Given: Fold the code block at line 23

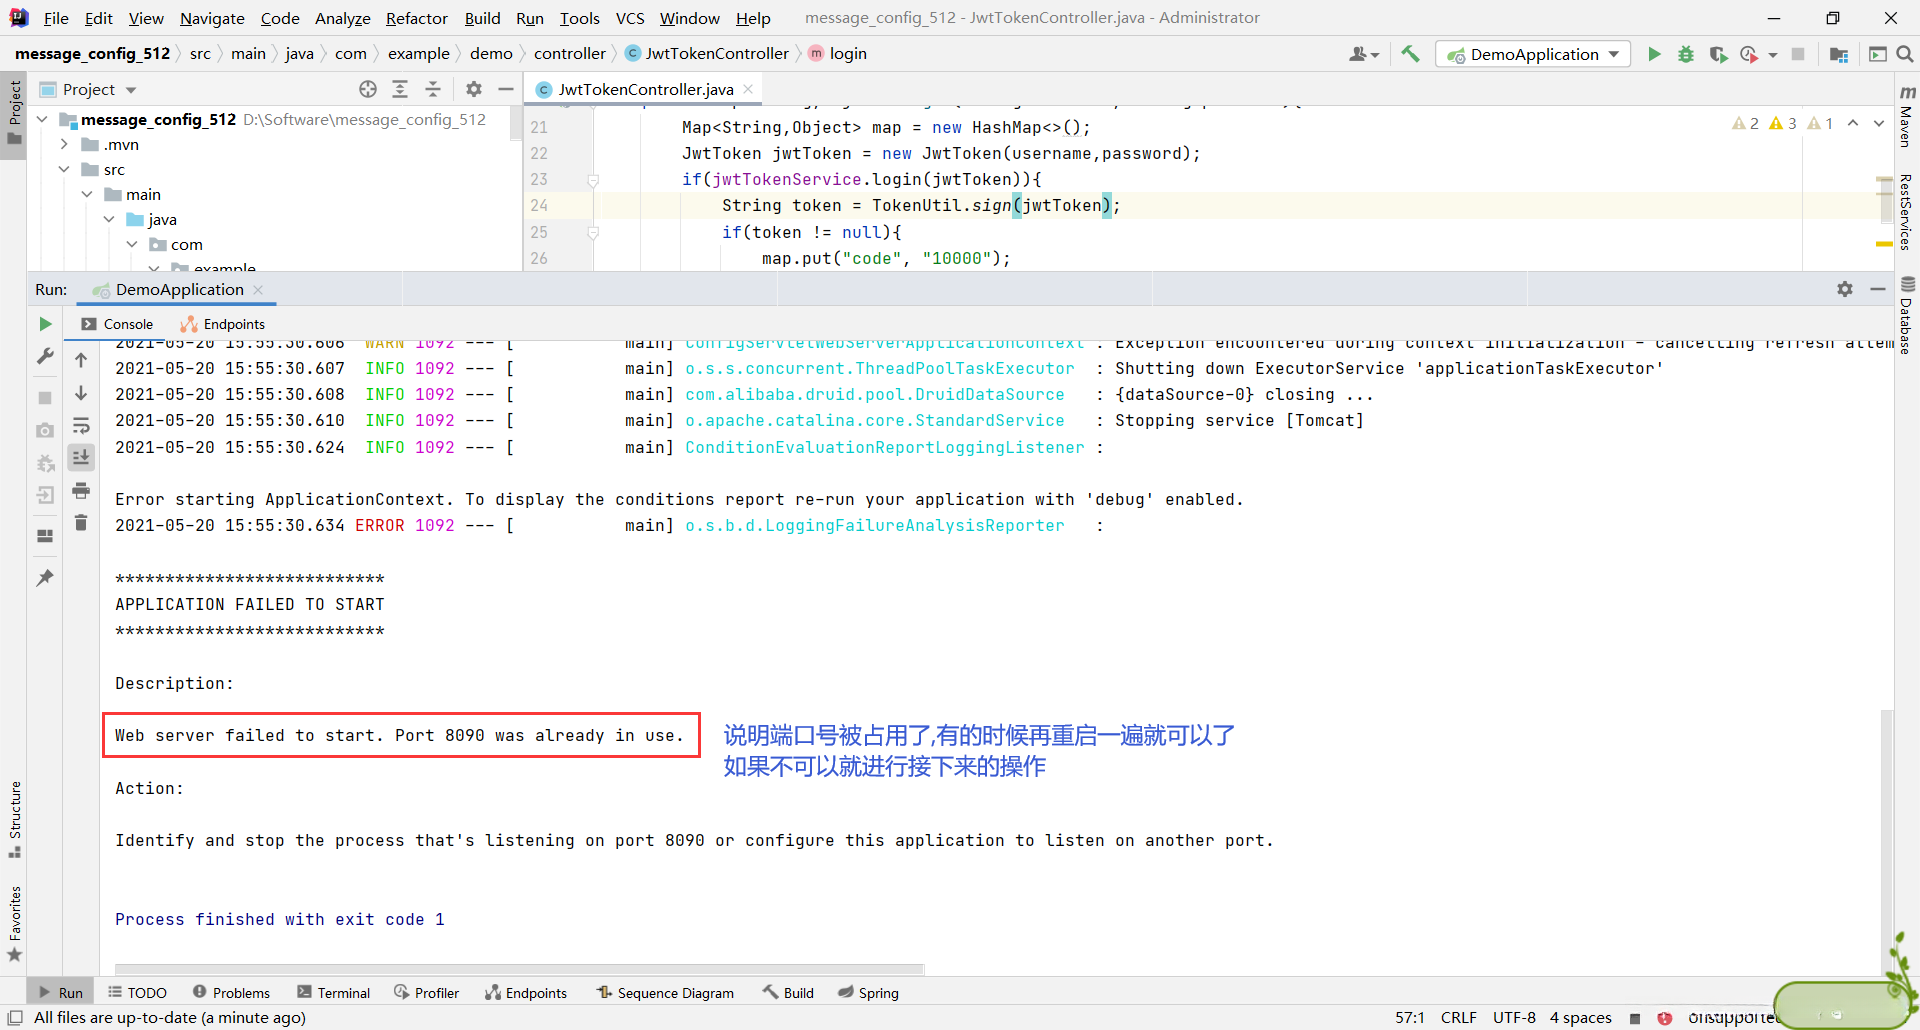Looking at the screenshot, I should click(593, 180).
